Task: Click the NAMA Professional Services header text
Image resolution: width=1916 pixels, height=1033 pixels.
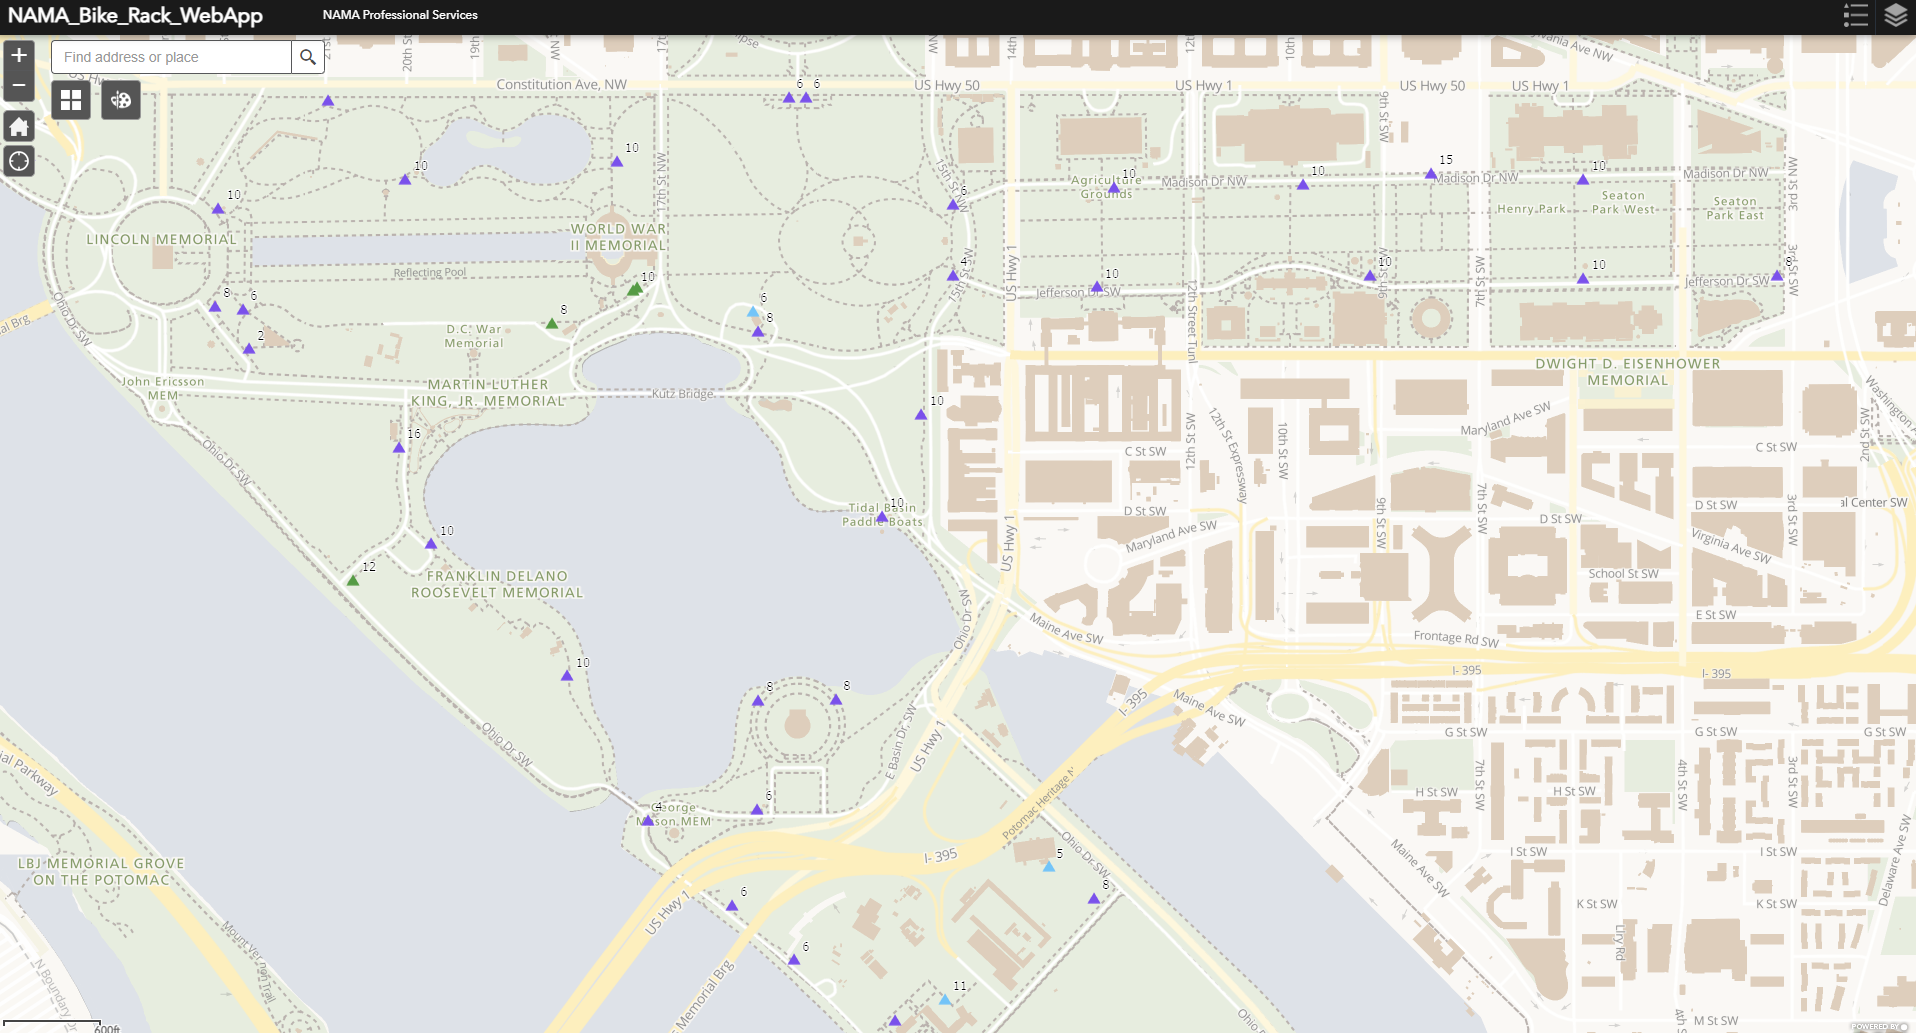Action: 399,15
